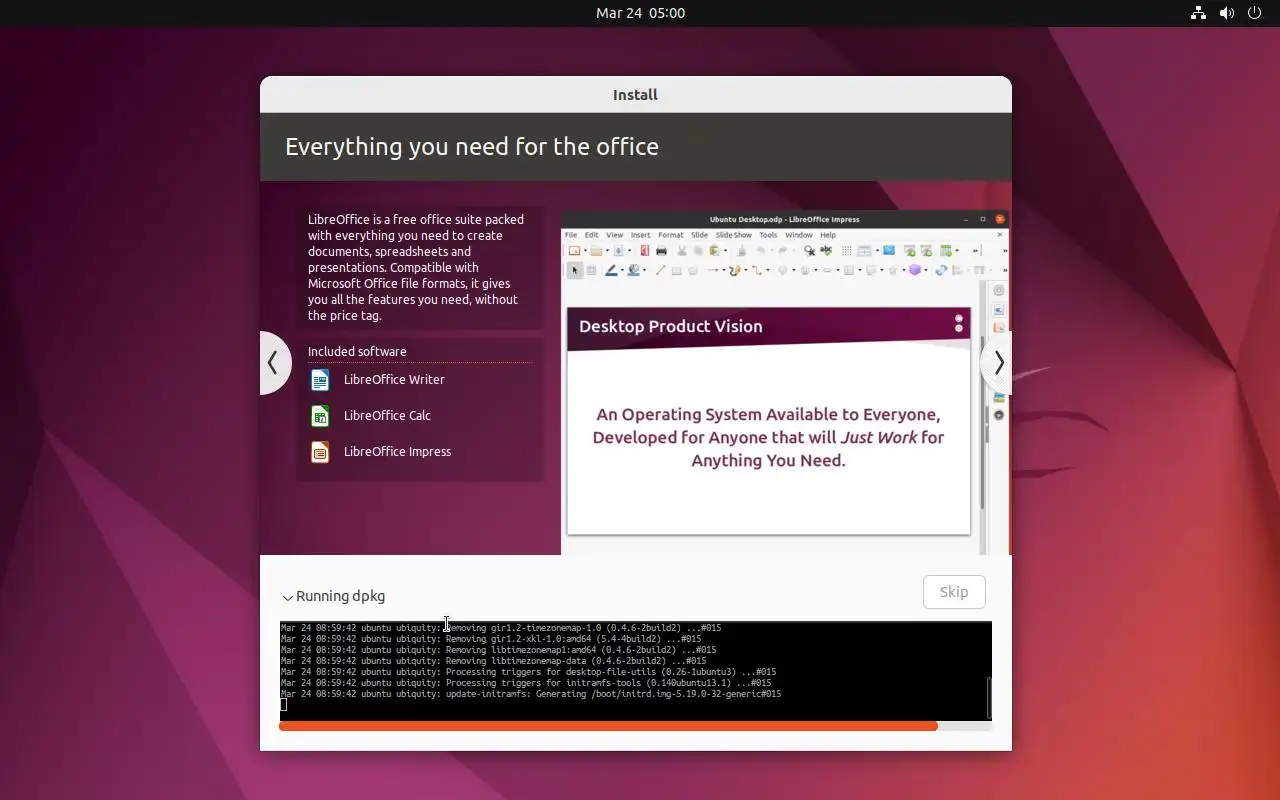Click the 'Included software' label
This screenshot has height=800, width=1280.
(x=357, y=352)
